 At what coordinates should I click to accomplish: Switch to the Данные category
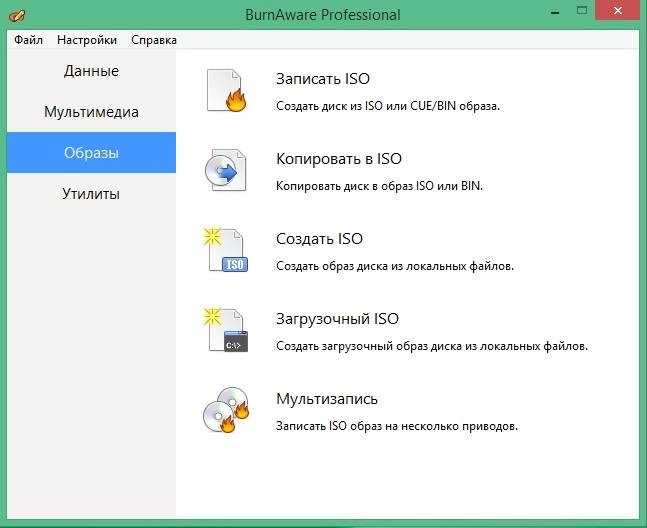91,71
